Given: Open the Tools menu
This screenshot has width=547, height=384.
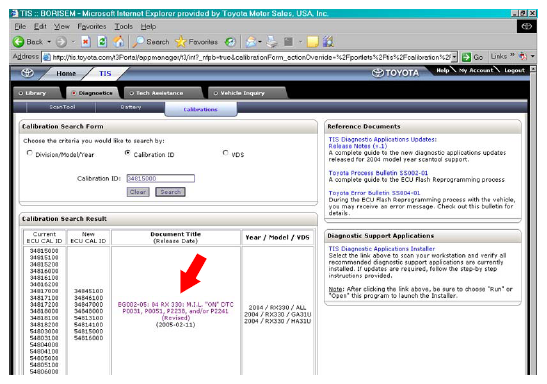Looking at the screenshot, I should pyautogui.click(x=123, y=27).
